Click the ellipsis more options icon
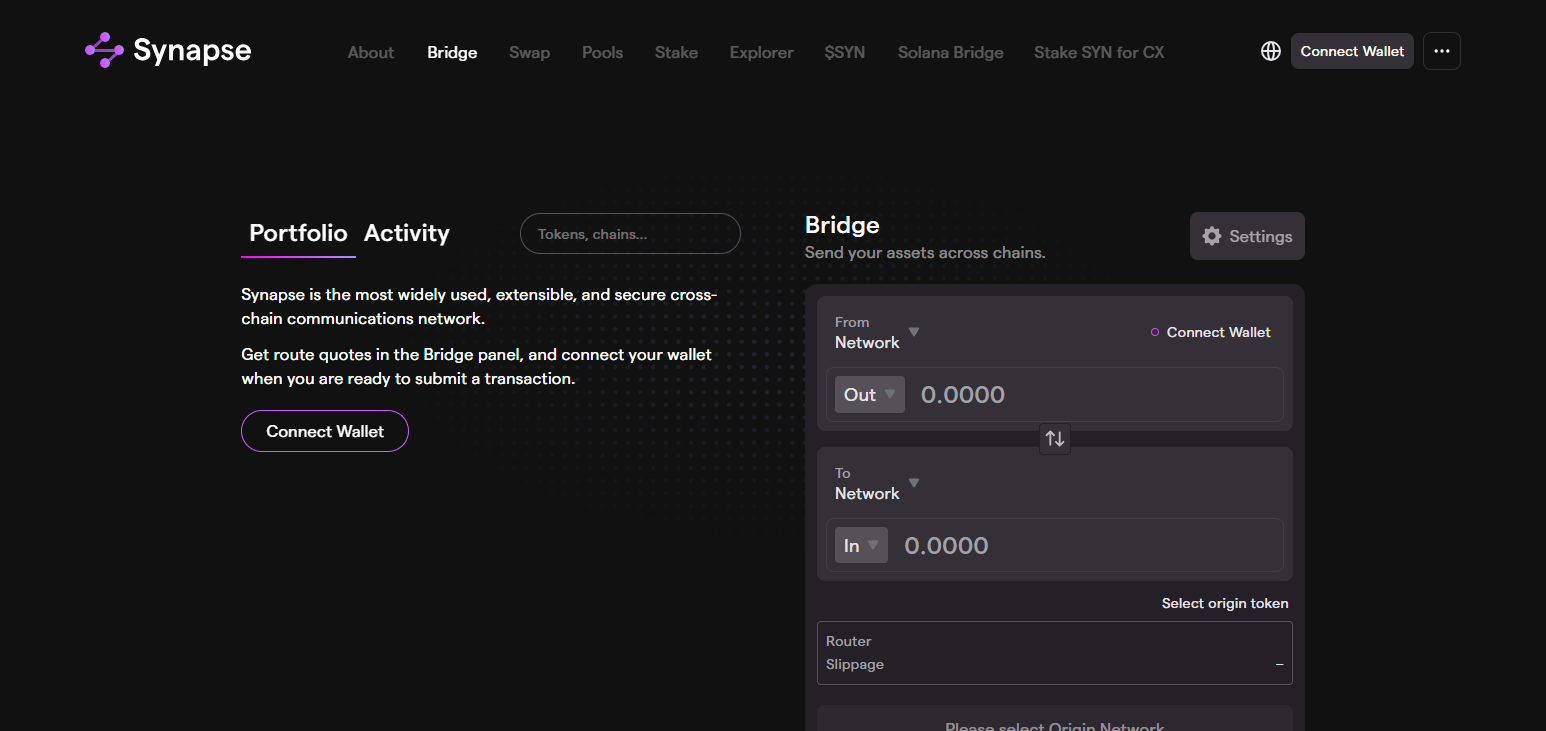 coord(1441,50)
